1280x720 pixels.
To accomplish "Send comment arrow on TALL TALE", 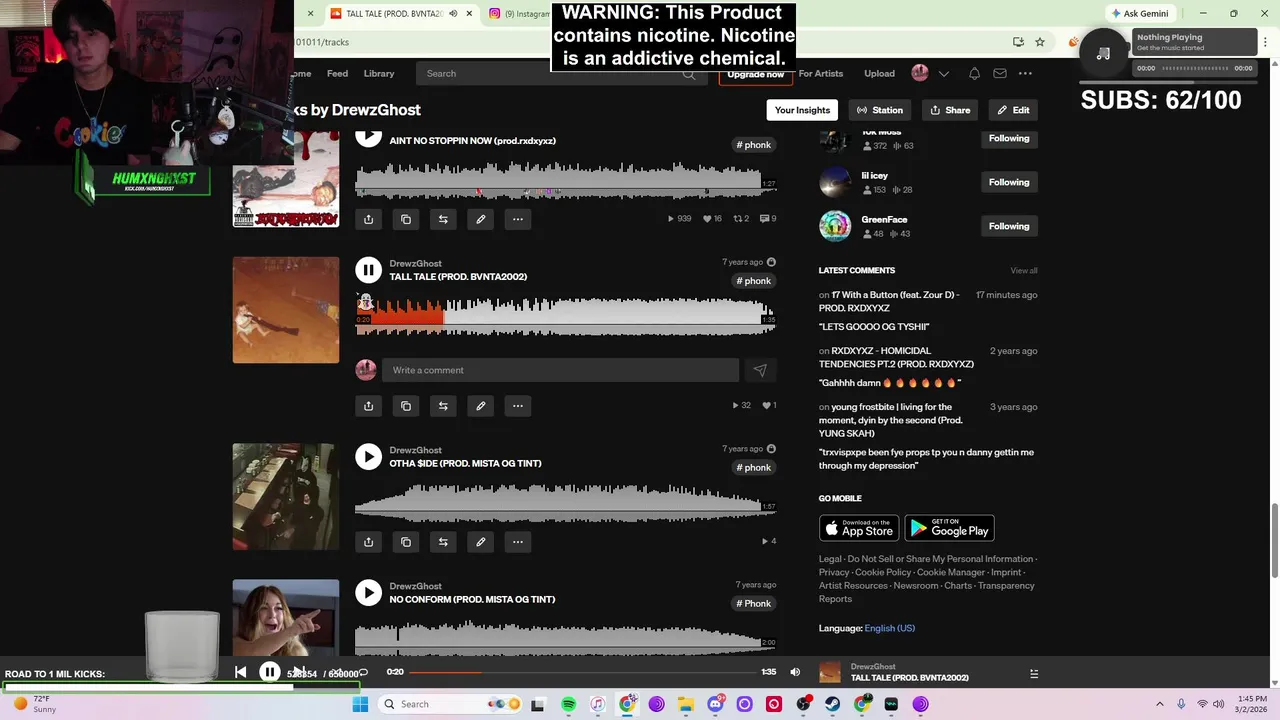I will pyautogui.click(x=760, y=370).
